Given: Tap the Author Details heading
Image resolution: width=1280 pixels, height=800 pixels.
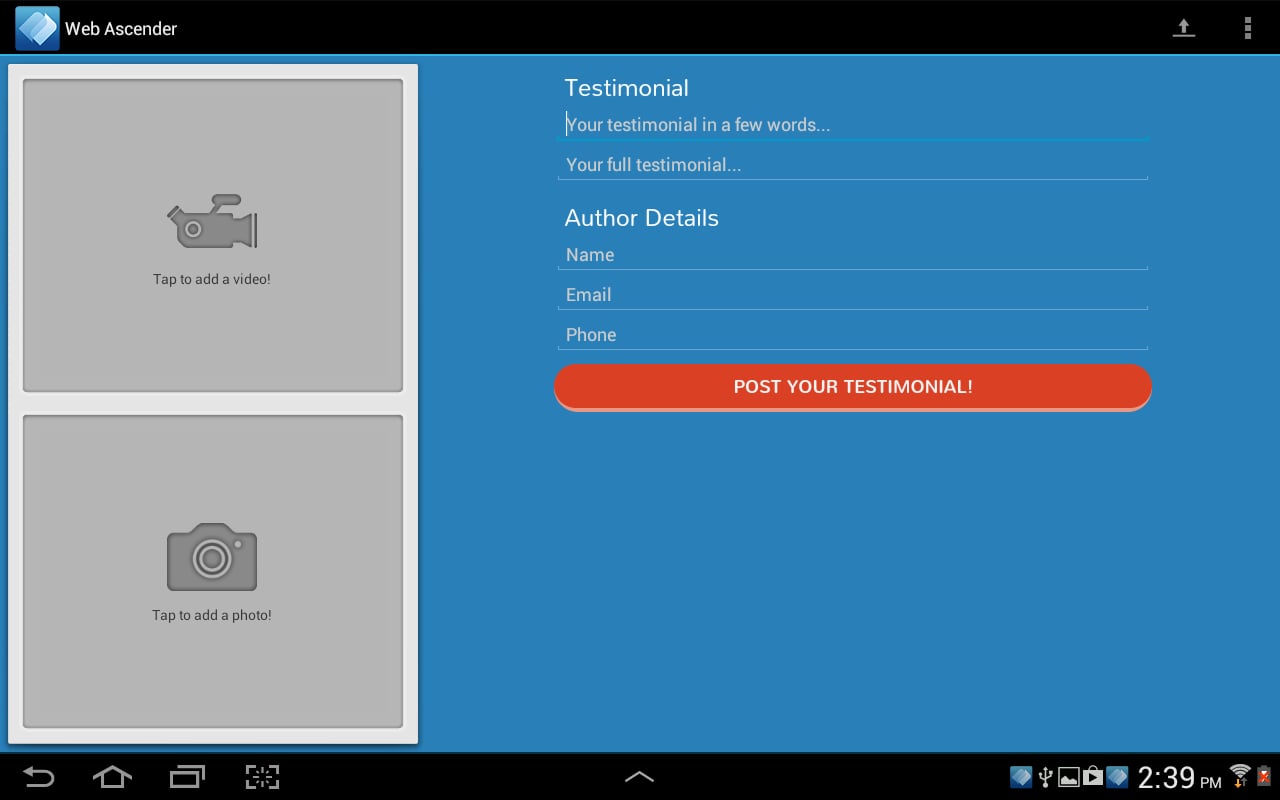Looking at the screenshot, I should coord(642,218).
